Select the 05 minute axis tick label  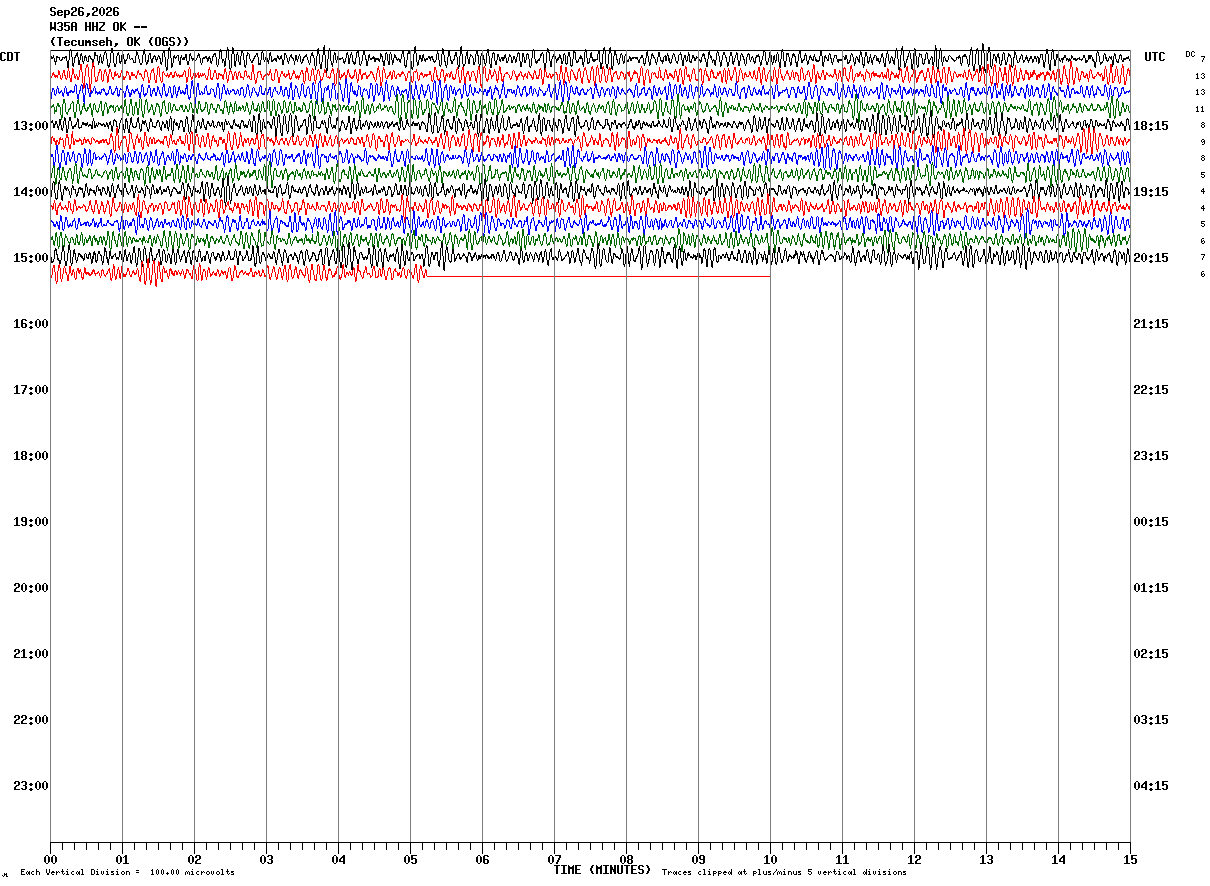[410, 859]
